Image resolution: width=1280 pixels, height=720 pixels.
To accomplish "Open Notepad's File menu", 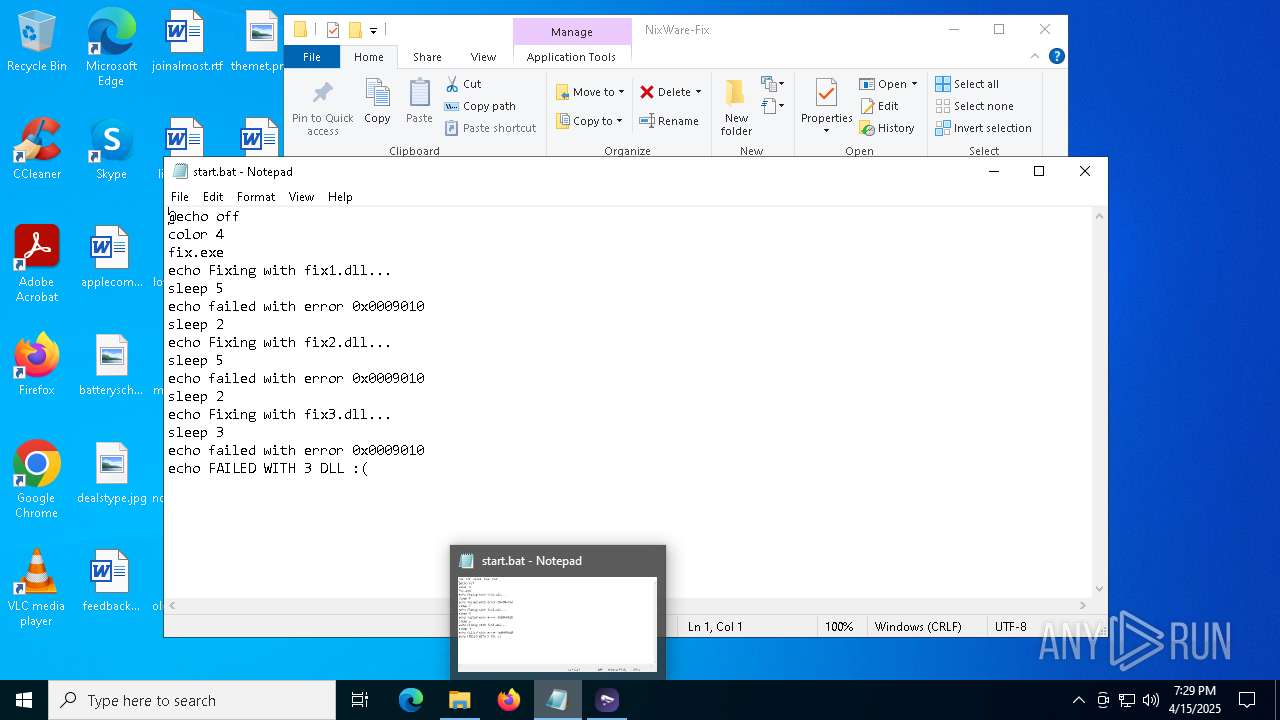I will (180, 197).
